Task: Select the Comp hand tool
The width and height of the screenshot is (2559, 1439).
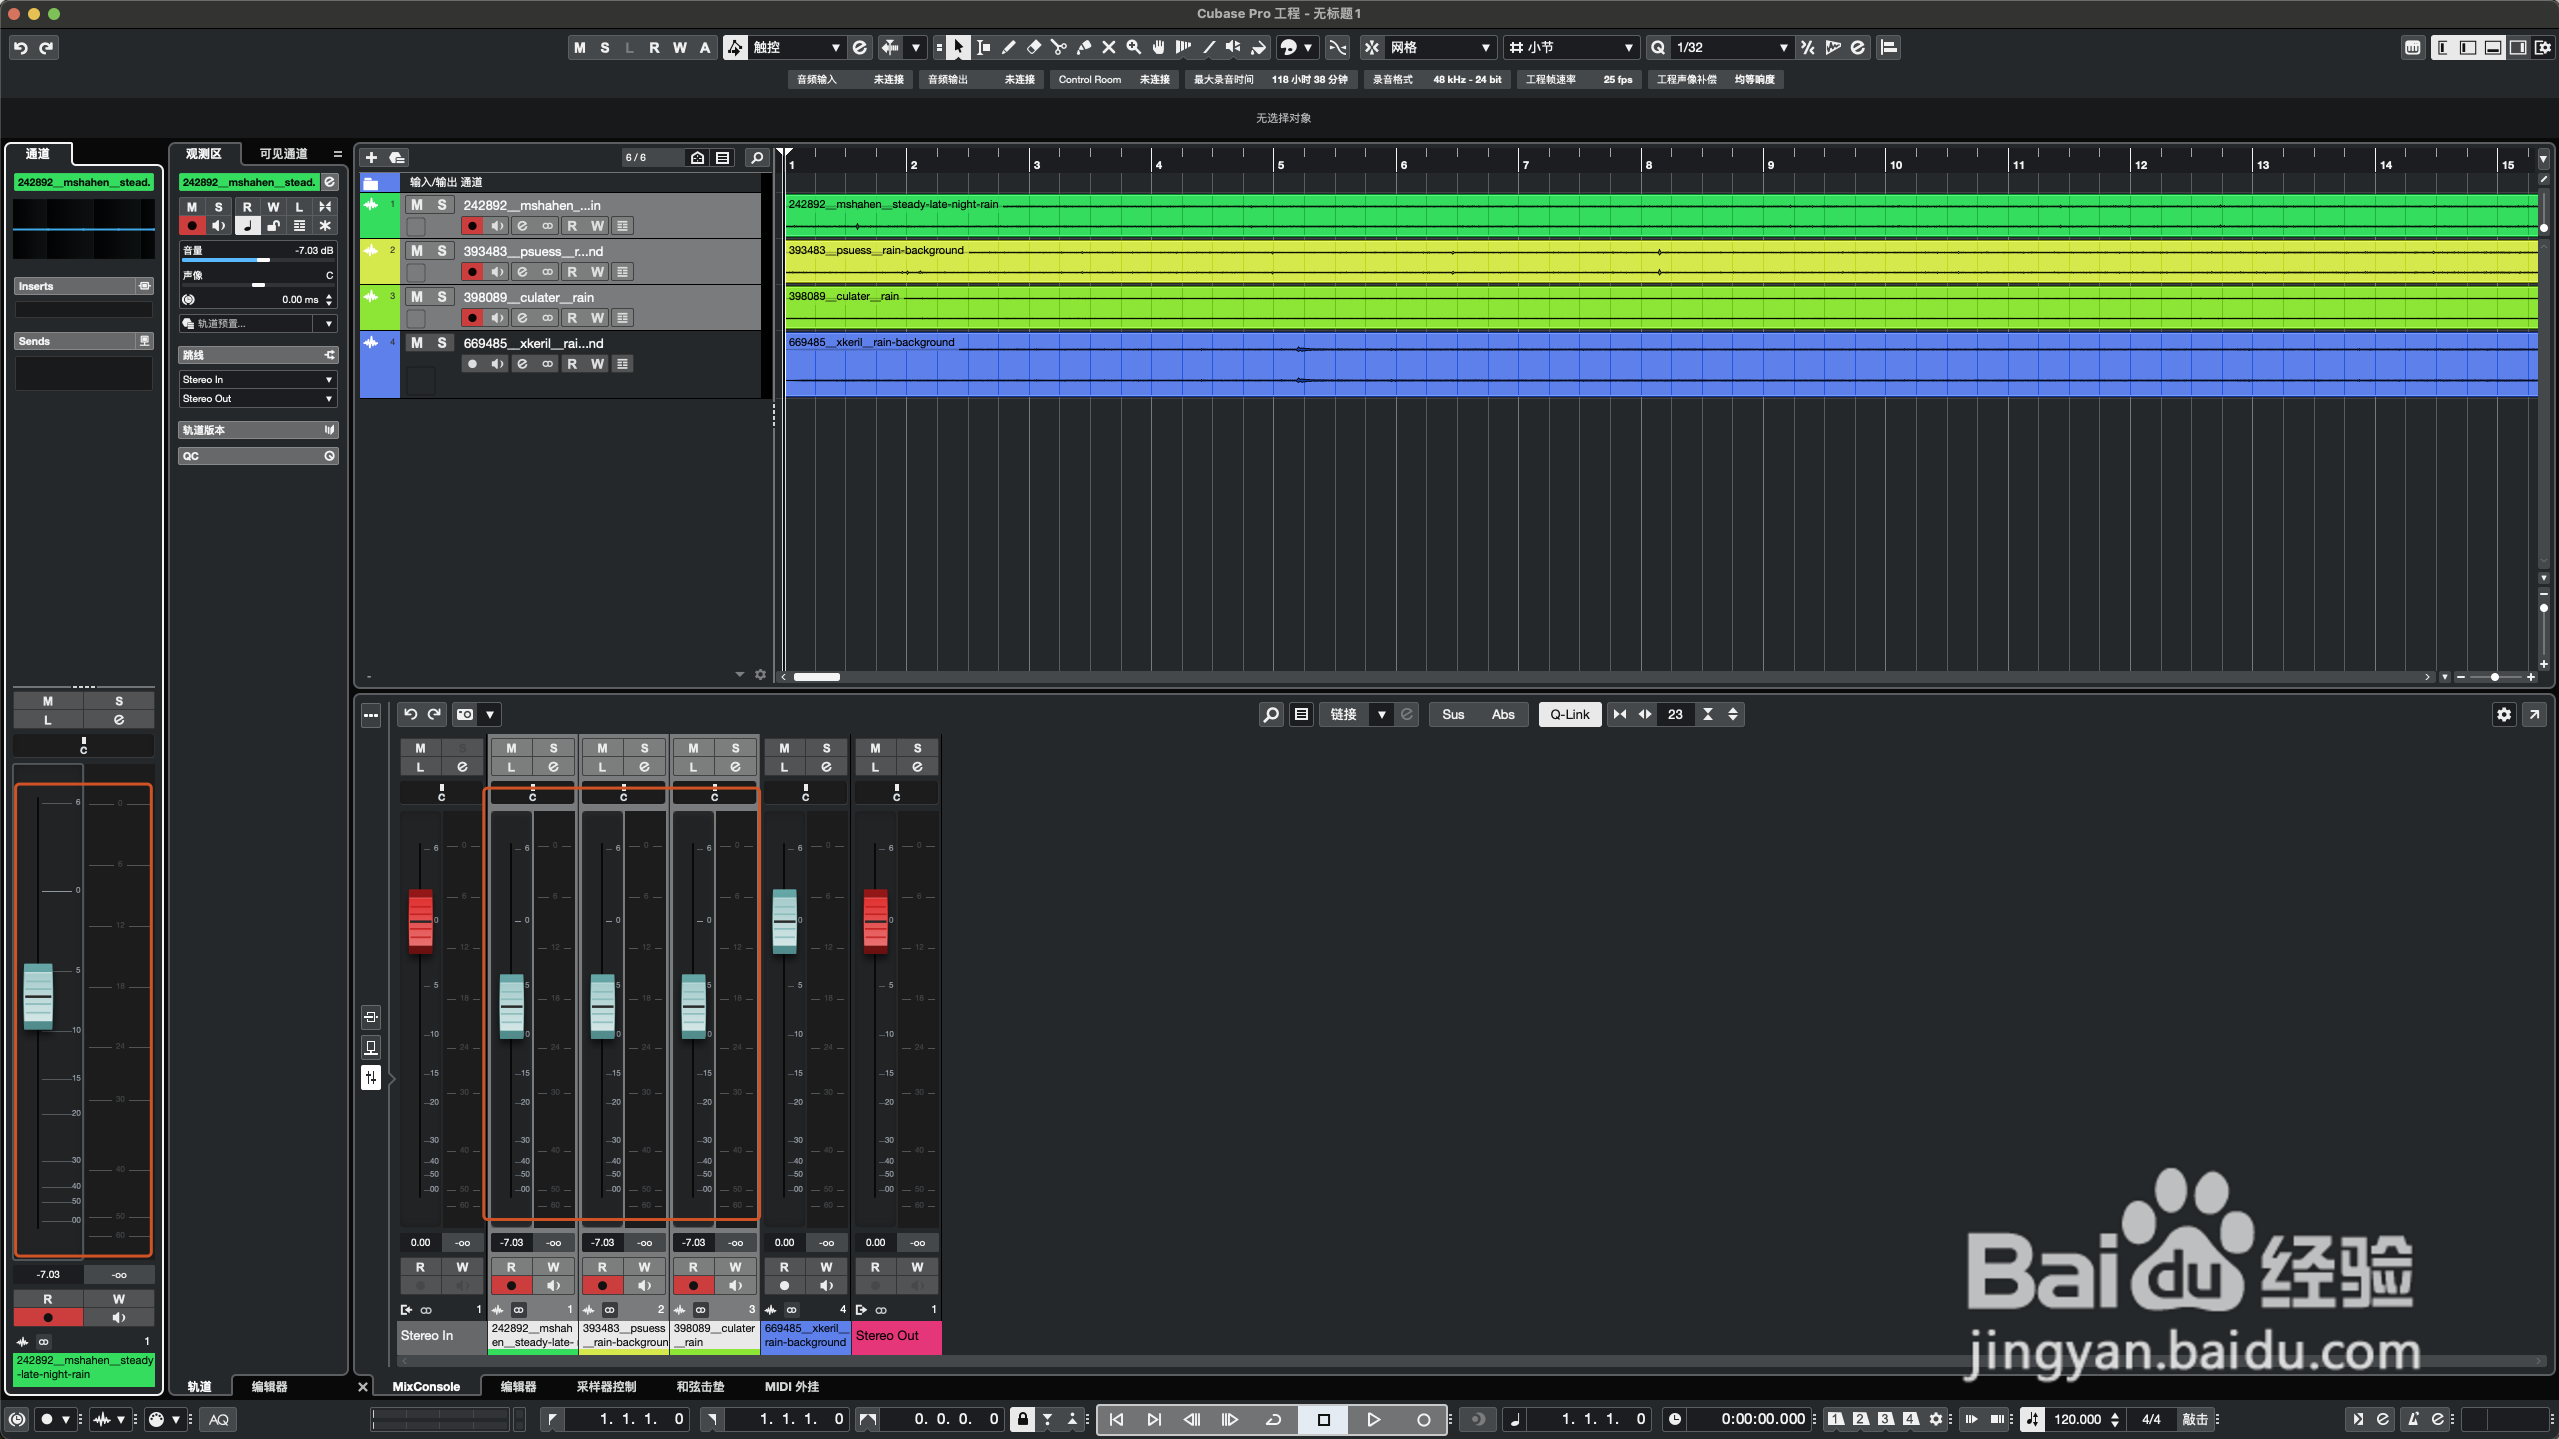Action: pyautogui.click(x=1158, y=47)
